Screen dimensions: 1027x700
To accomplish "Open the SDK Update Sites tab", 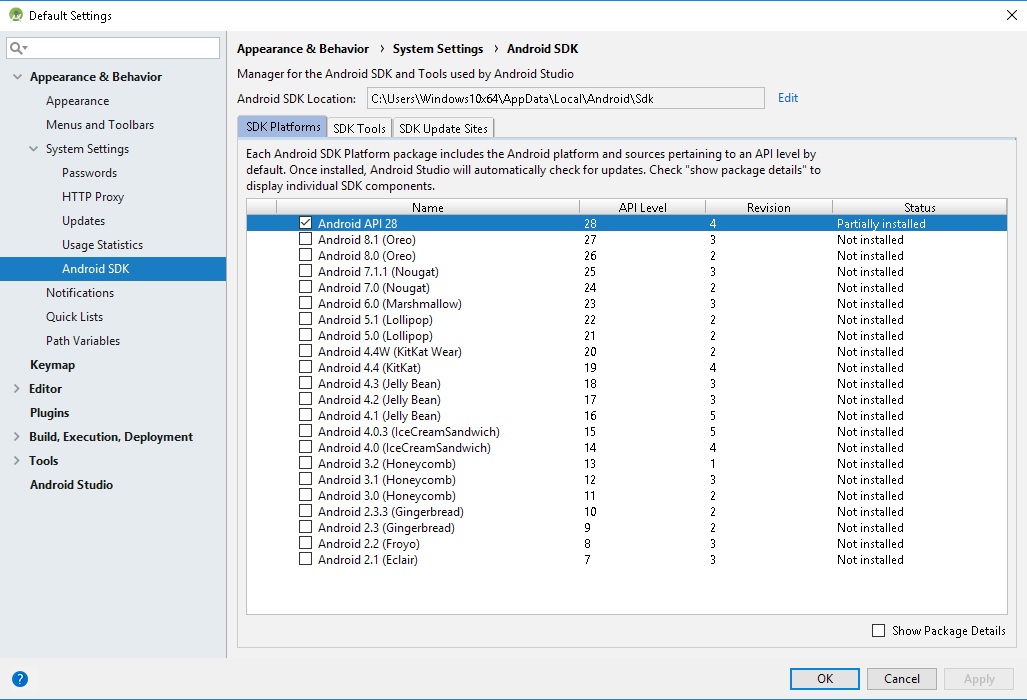I will (x=443, y=128).
